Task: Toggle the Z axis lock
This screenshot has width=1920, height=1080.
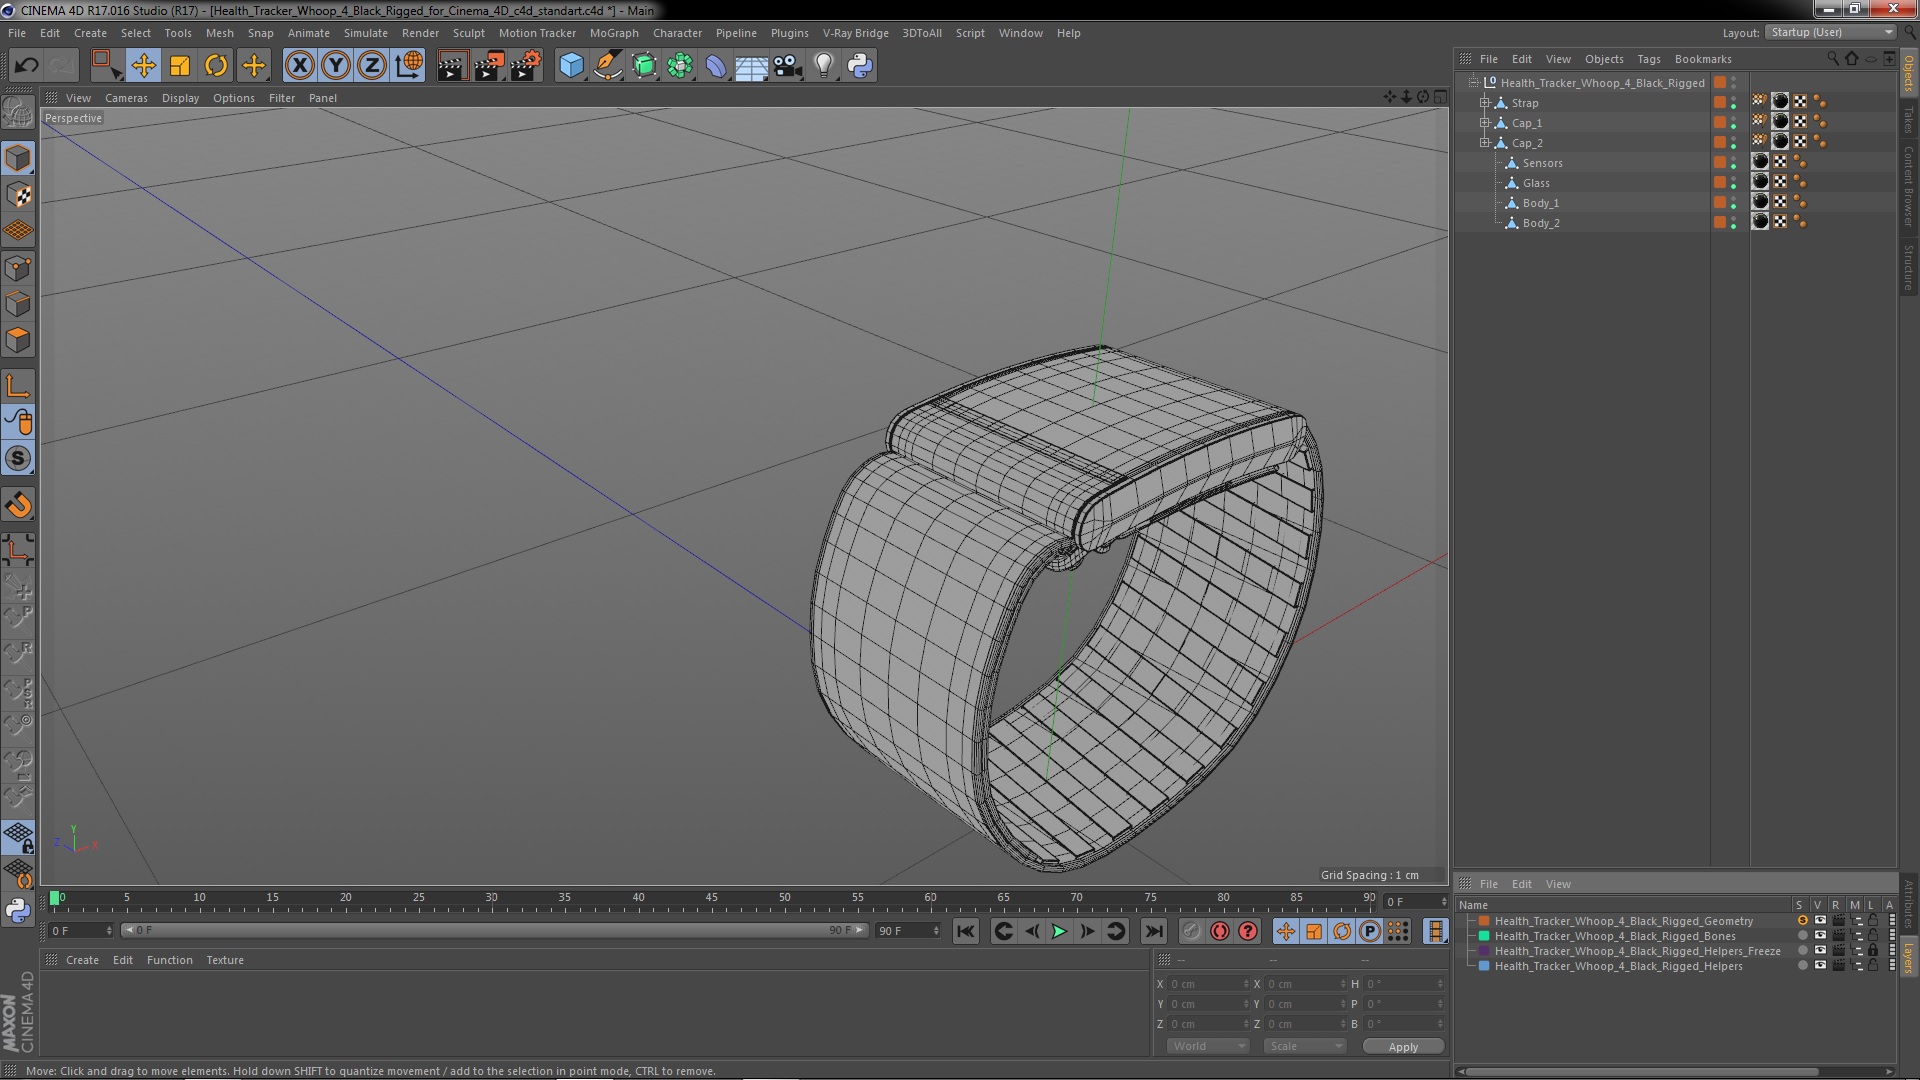Action: pyautogui.click(x=372, y=66)
